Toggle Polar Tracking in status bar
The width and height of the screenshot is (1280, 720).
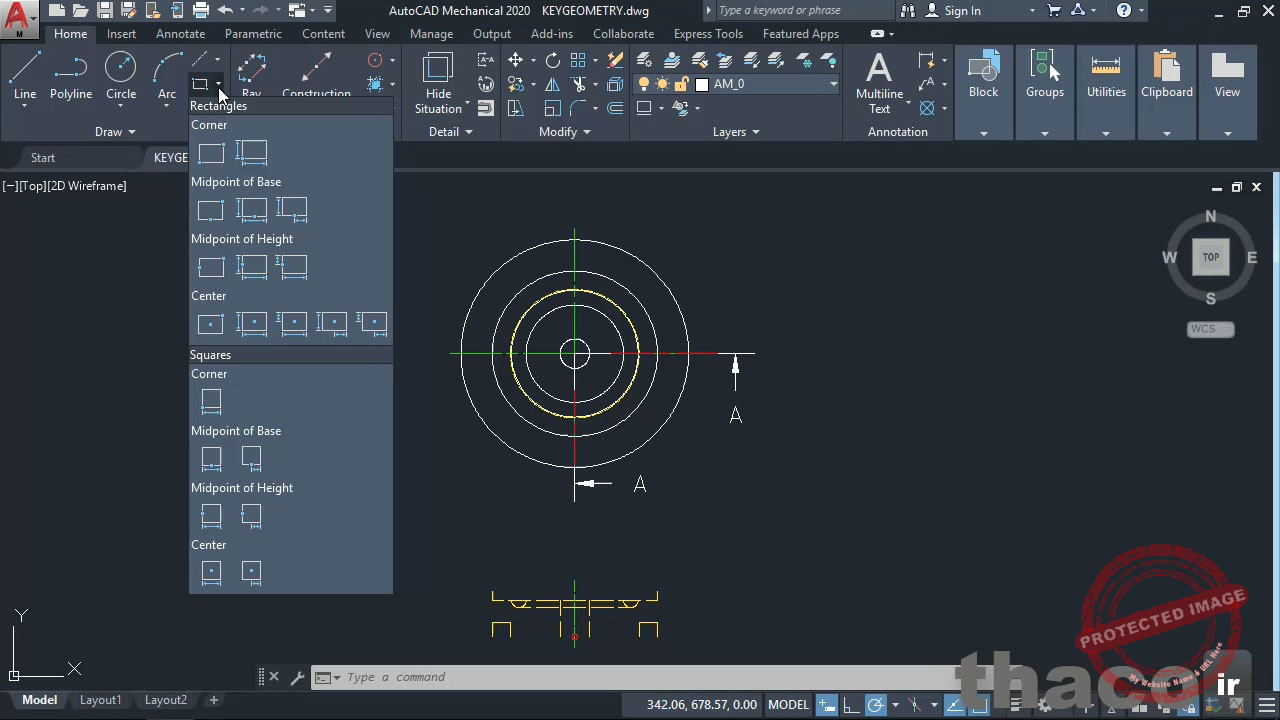coord(875,705)
